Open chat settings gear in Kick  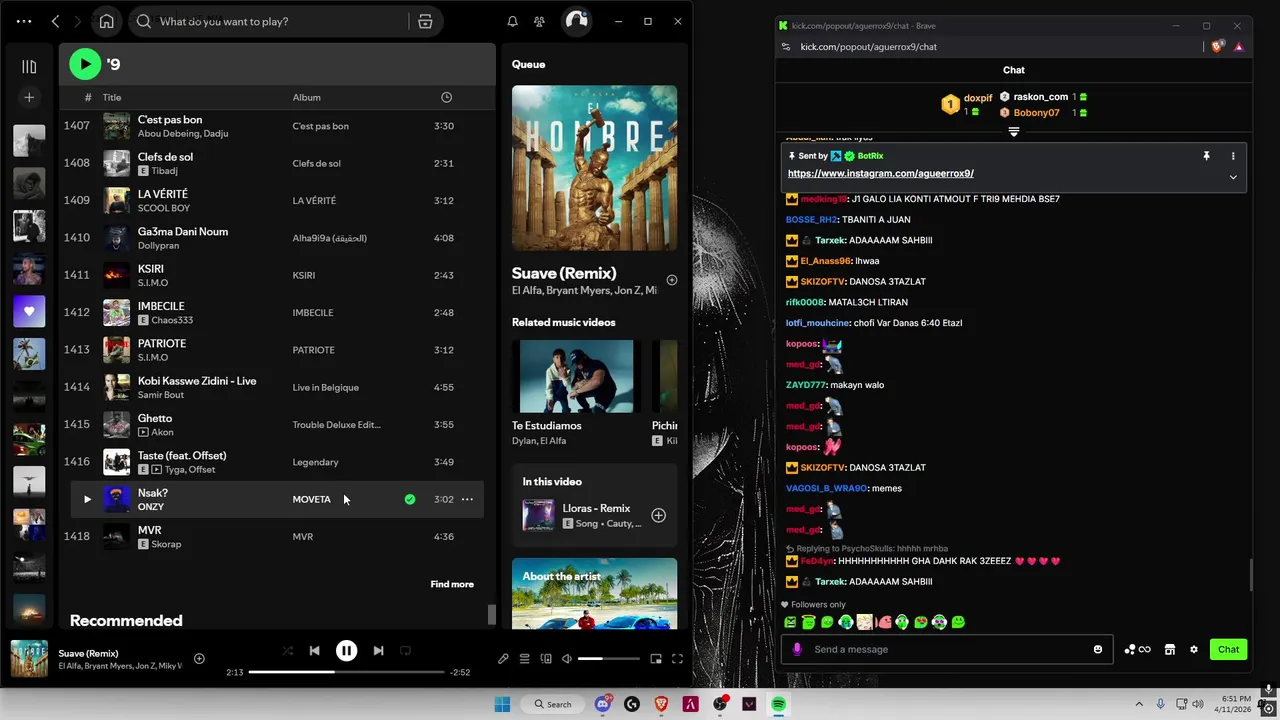(1193, 649)
